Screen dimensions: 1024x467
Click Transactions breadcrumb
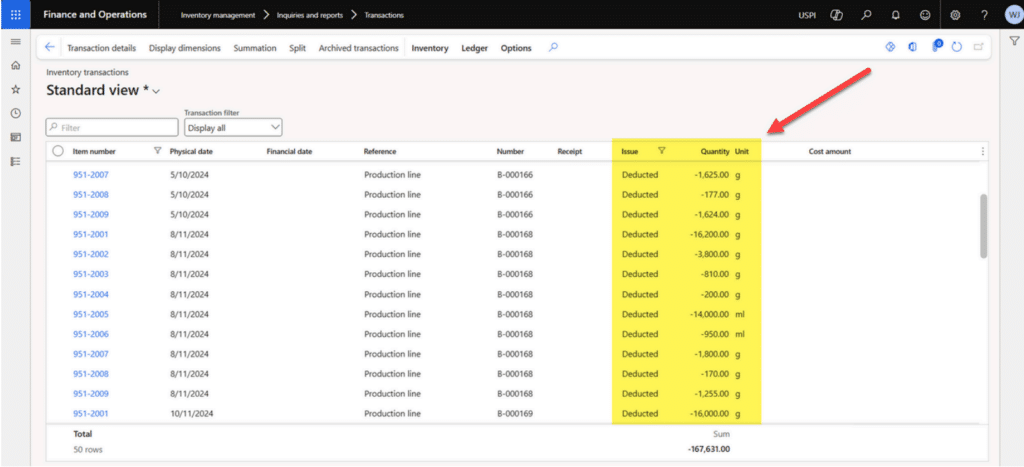coord(384,15)
